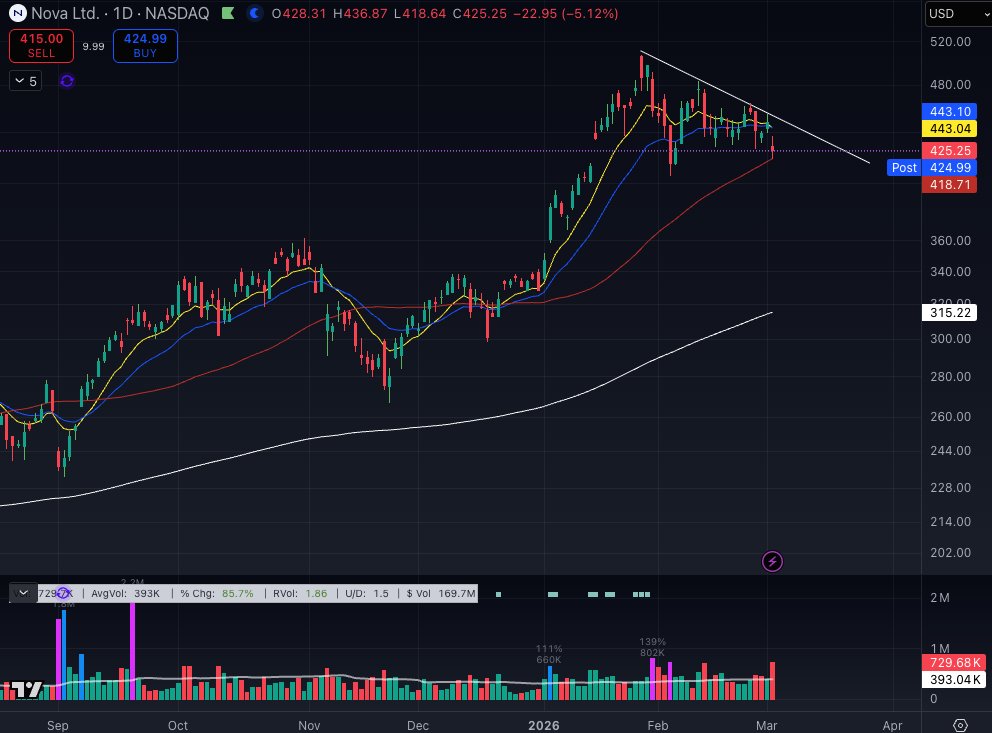
Task: Click the white 315.22 moving average label
Action: coord(950,312)
